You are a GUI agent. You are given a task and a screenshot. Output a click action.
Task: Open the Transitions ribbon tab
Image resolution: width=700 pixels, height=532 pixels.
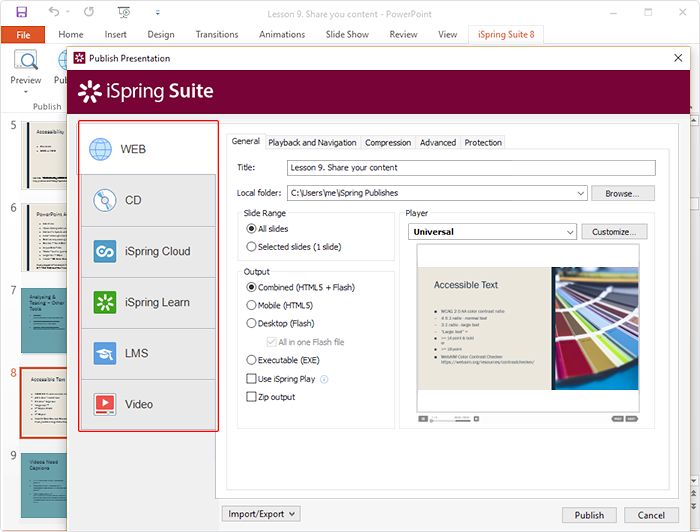tap(217, 34)
